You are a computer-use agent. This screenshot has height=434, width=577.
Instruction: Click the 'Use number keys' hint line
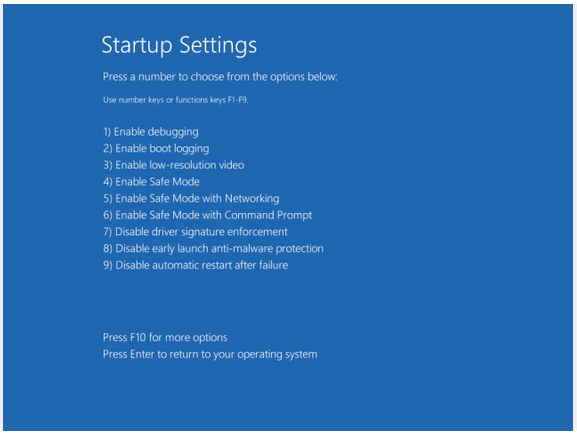176,100
